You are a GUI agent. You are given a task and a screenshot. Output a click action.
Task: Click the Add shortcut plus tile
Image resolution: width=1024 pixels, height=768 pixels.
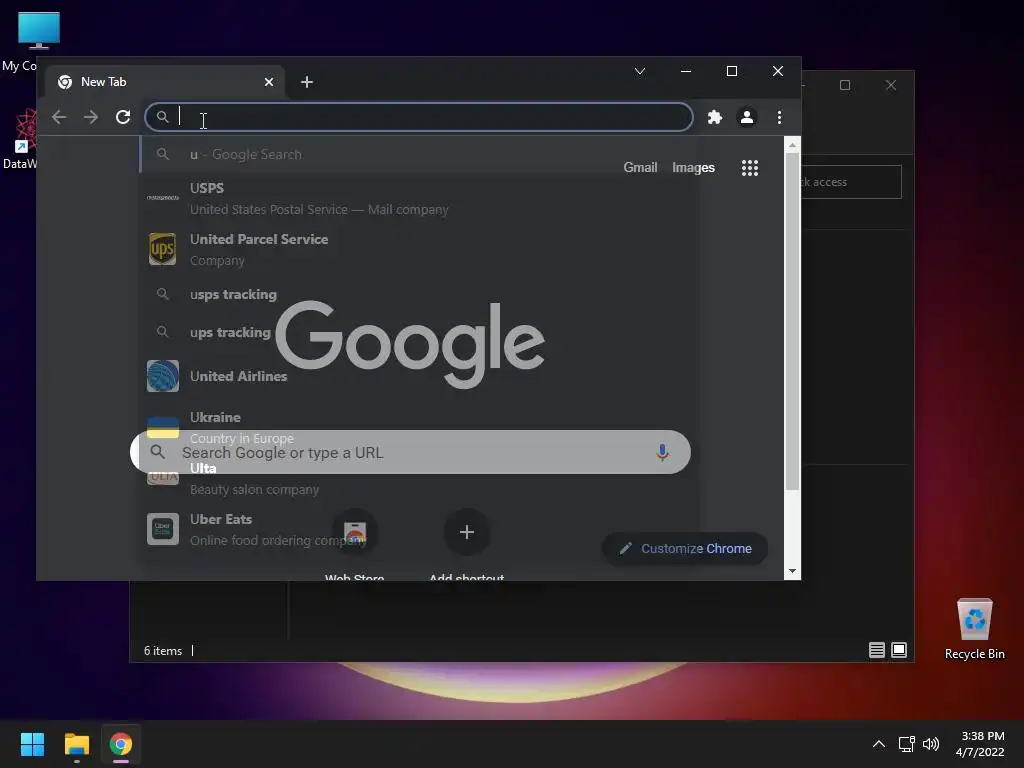(x=466, y=532)
